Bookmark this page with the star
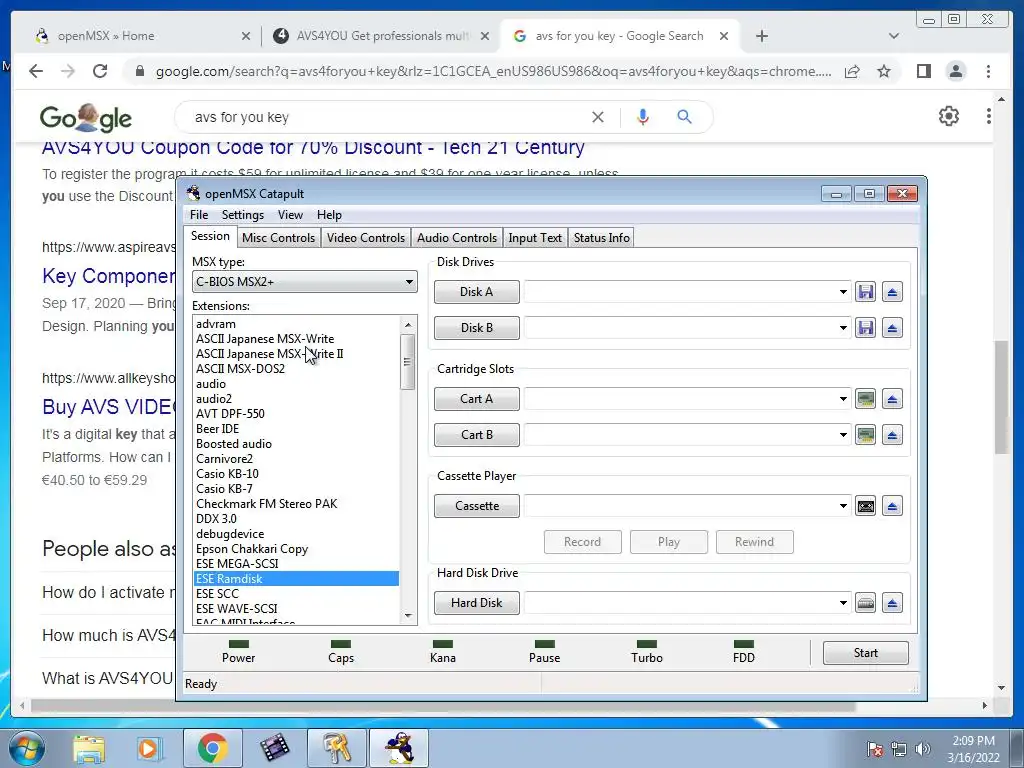 click(x=884, y=71)
